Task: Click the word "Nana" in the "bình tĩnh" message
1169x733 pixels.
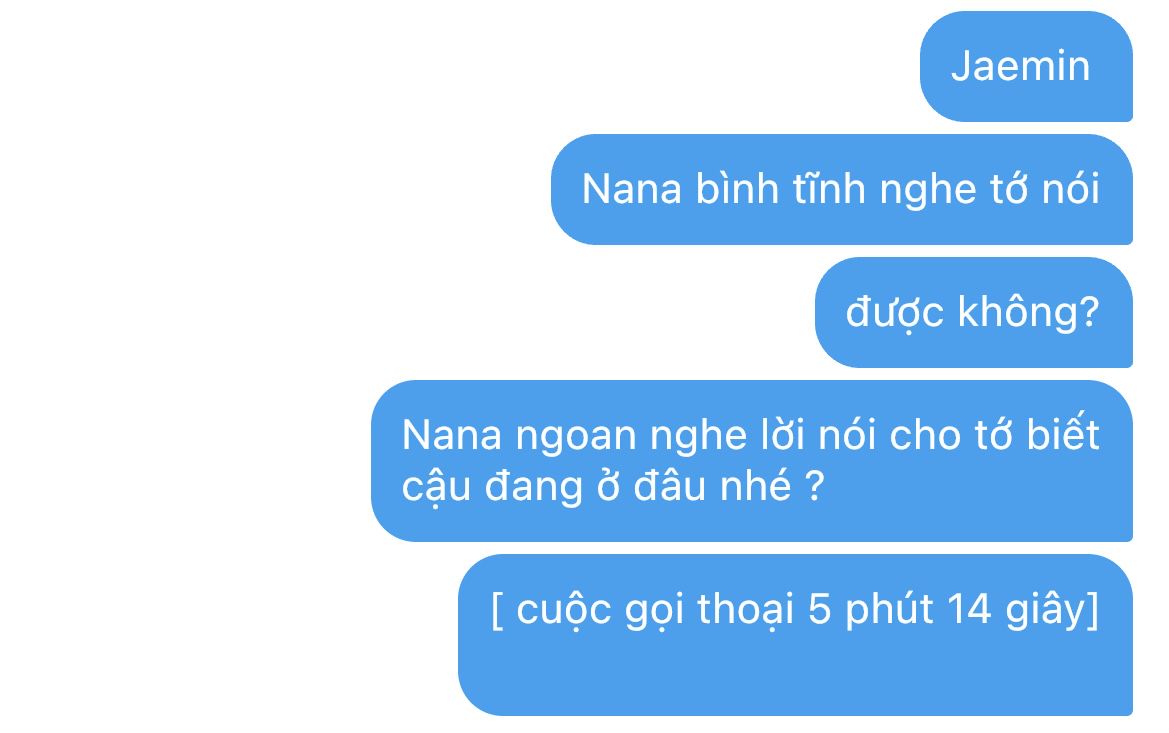Action: point(631,189)
